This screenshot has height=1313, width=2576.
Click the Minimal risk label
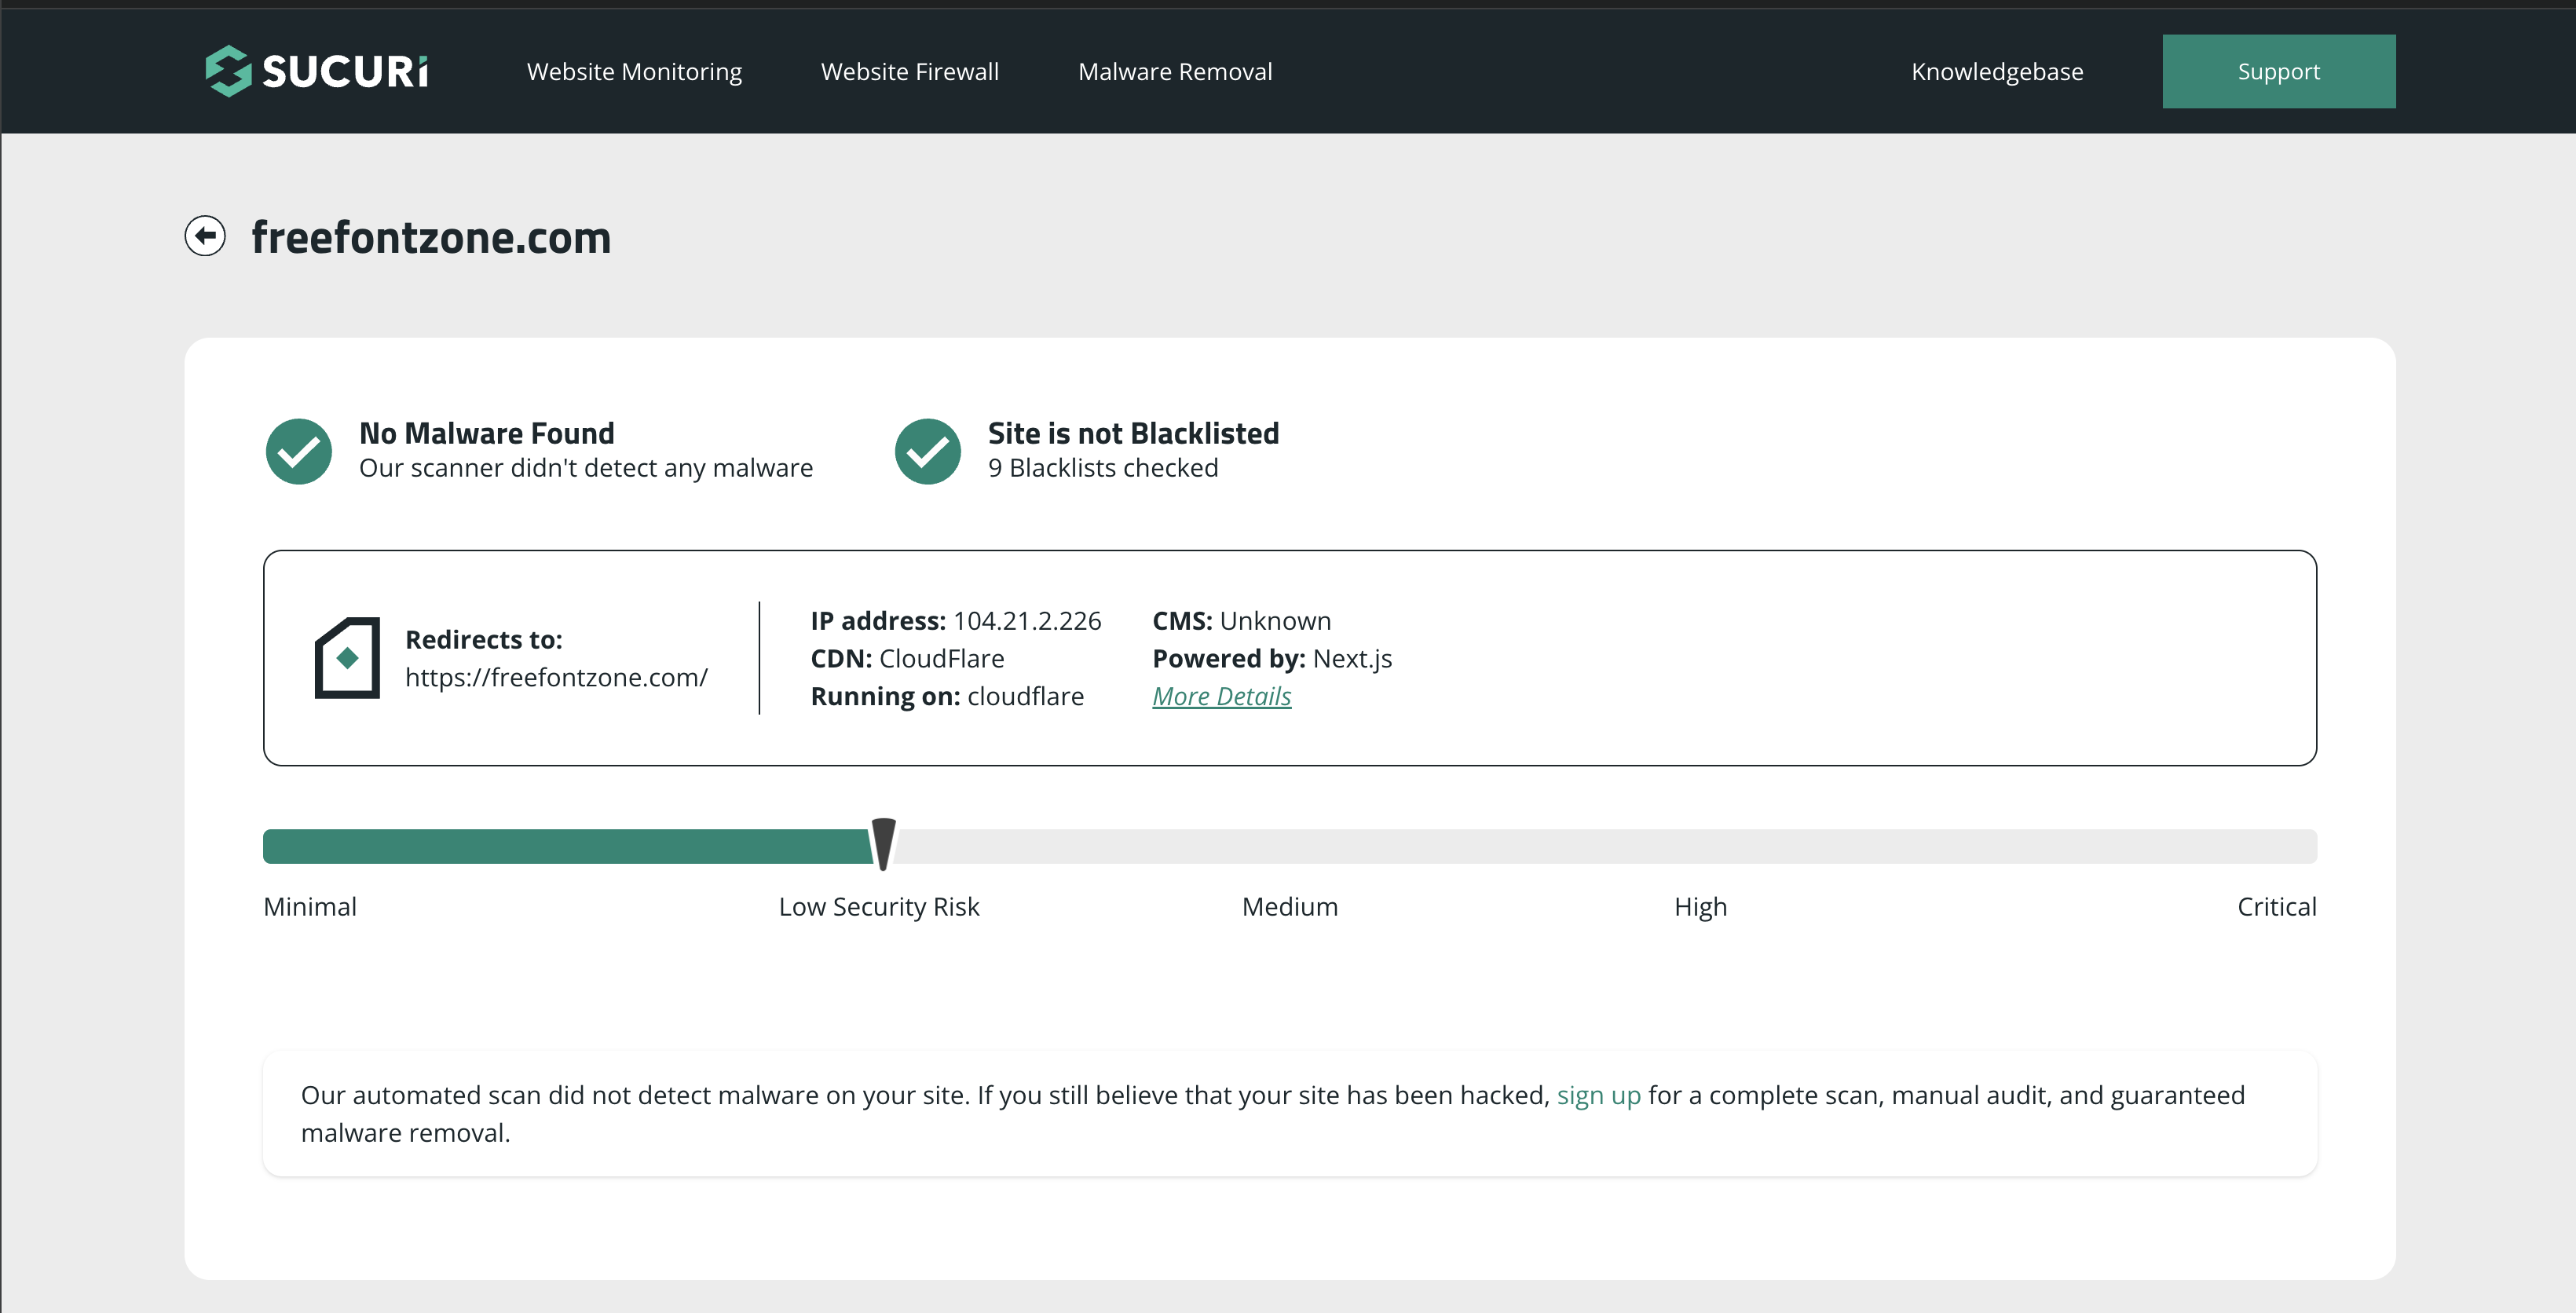(x=309, y=906)
